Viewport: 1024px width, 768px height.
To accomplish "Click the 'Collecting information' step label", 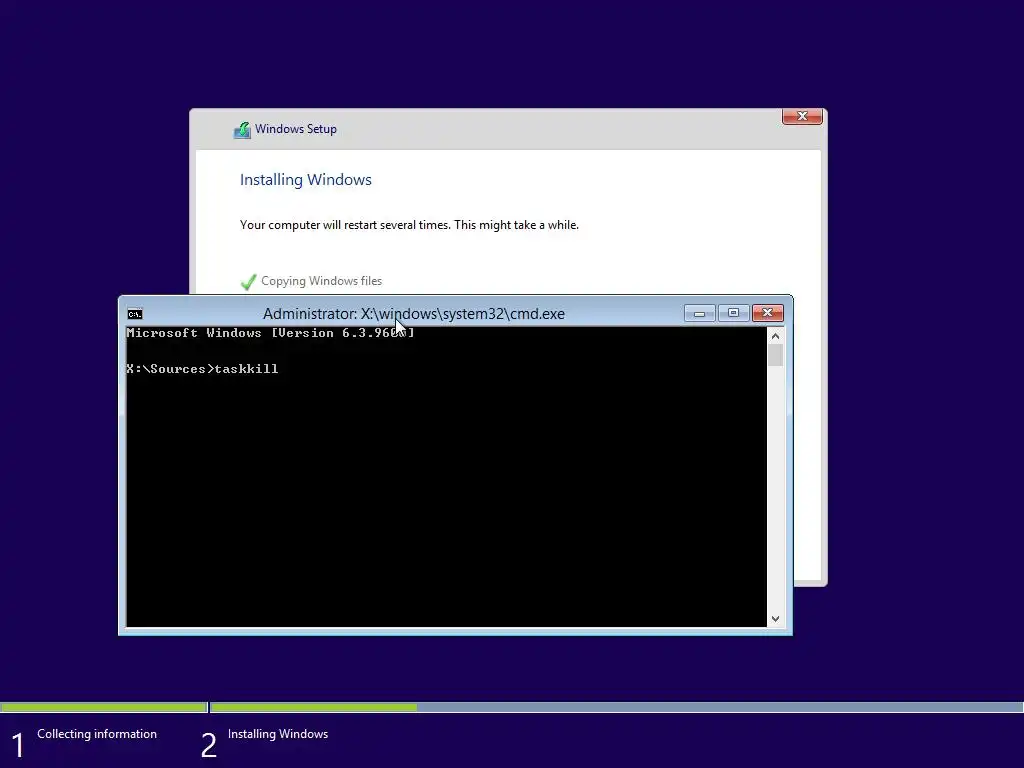I will coord(97,734).
